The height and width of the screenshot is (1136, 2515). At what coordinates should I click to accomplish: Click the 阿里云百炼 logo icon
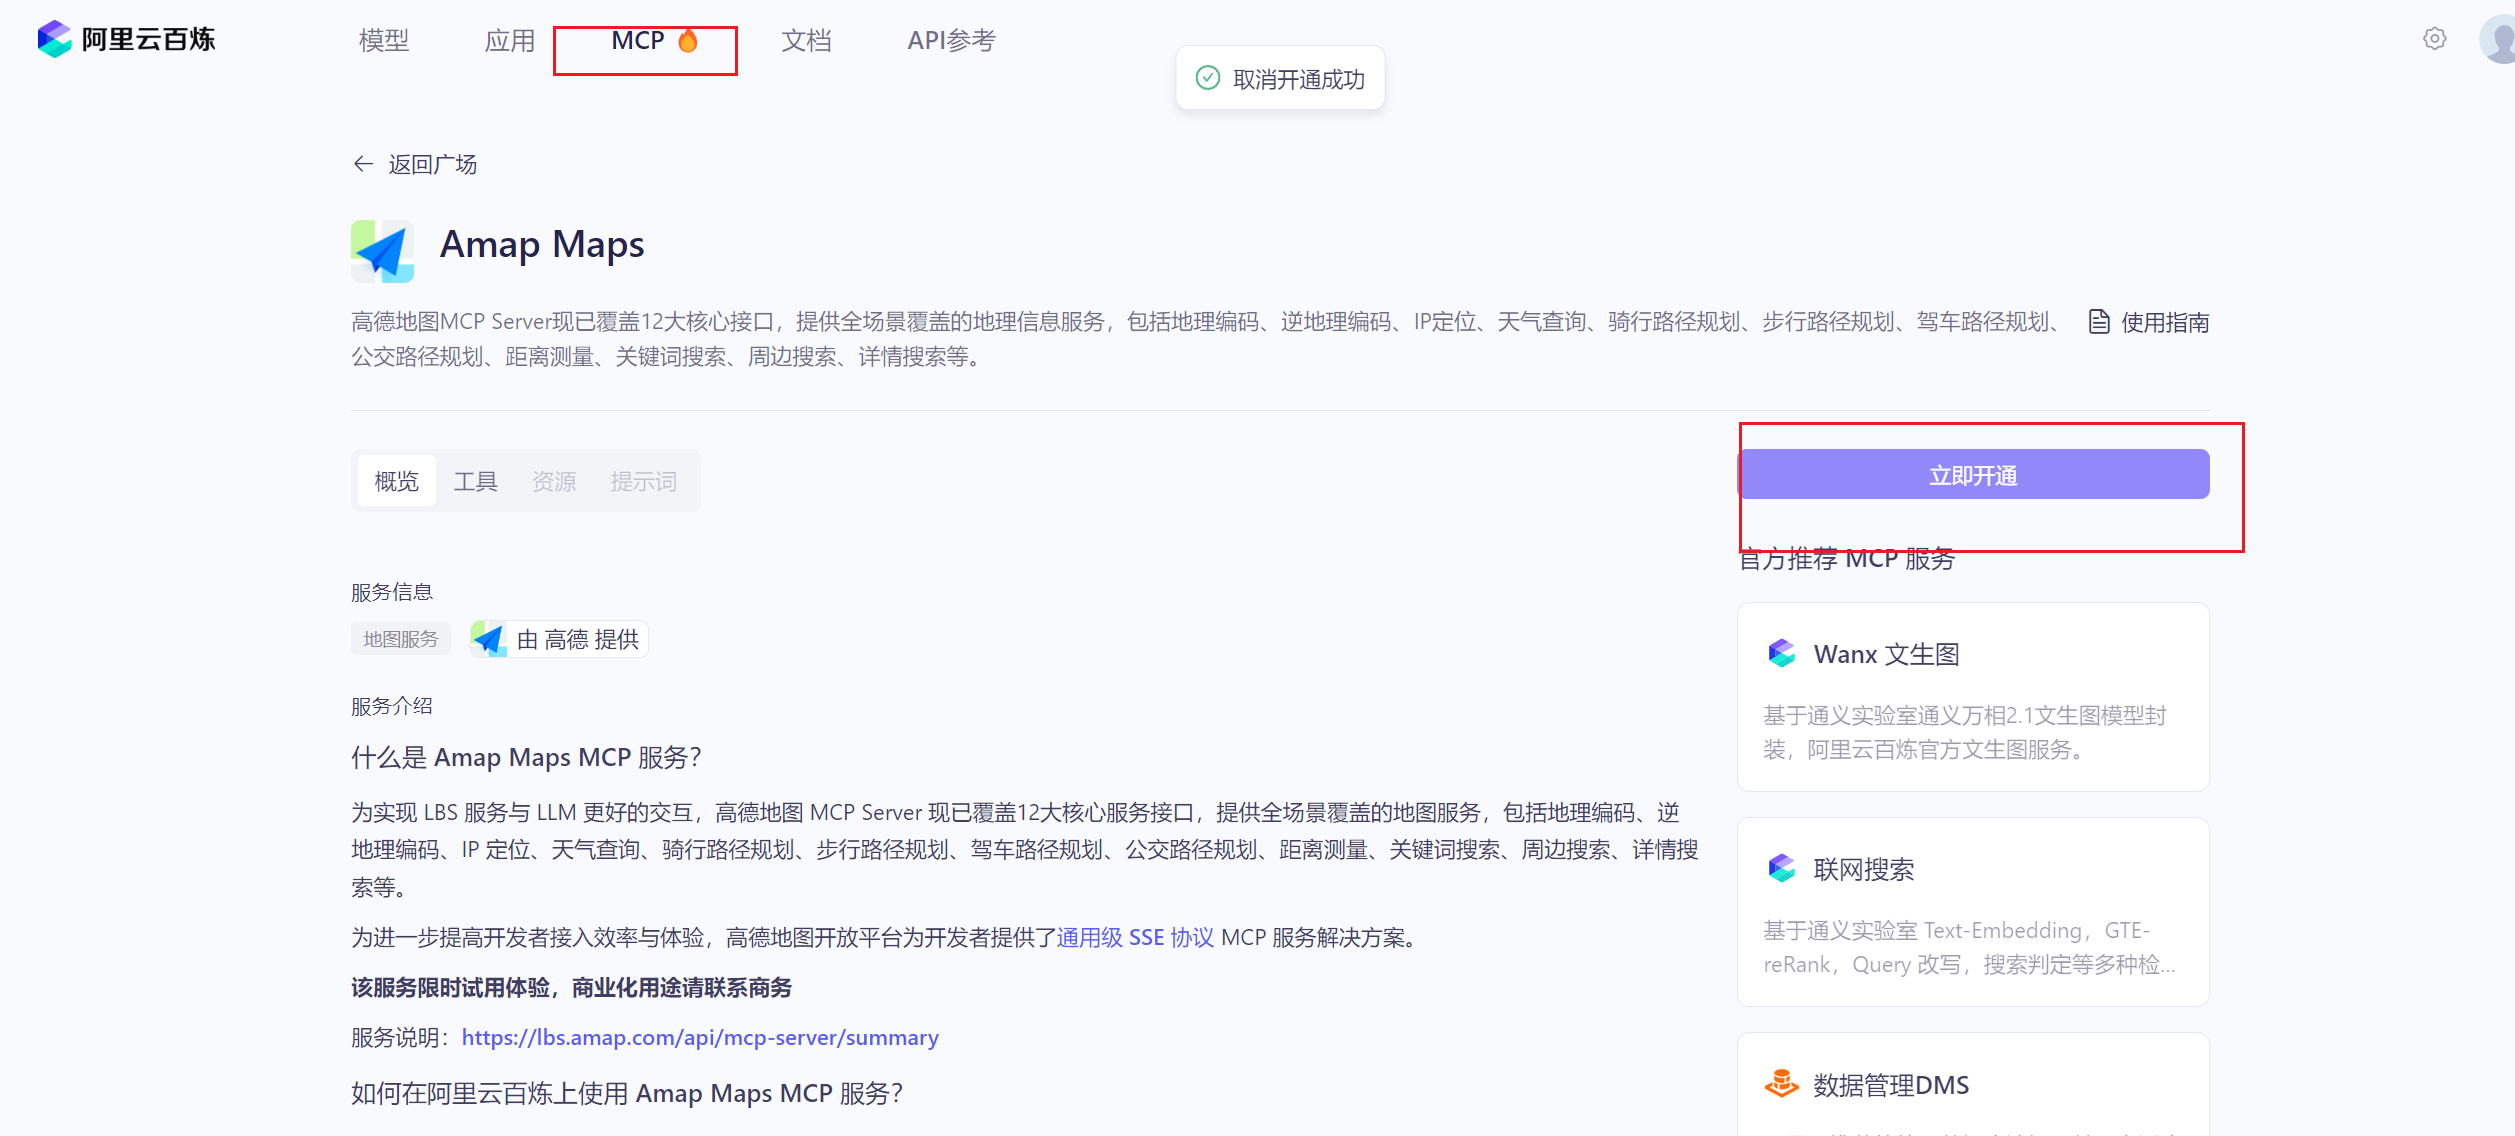54,39
